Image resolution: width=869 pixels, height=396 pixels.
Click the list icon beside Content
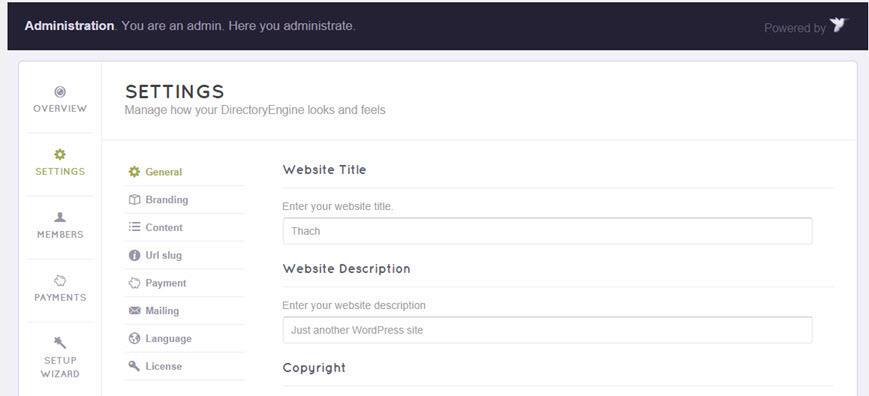tap(134, 227)
